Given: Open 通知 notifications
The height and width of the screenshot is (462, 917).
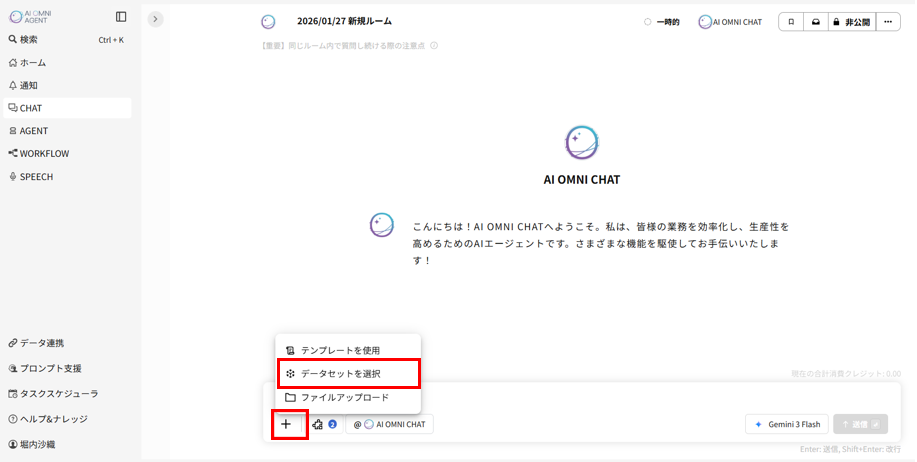Looking at the screenshot, I should pos(67,85).
